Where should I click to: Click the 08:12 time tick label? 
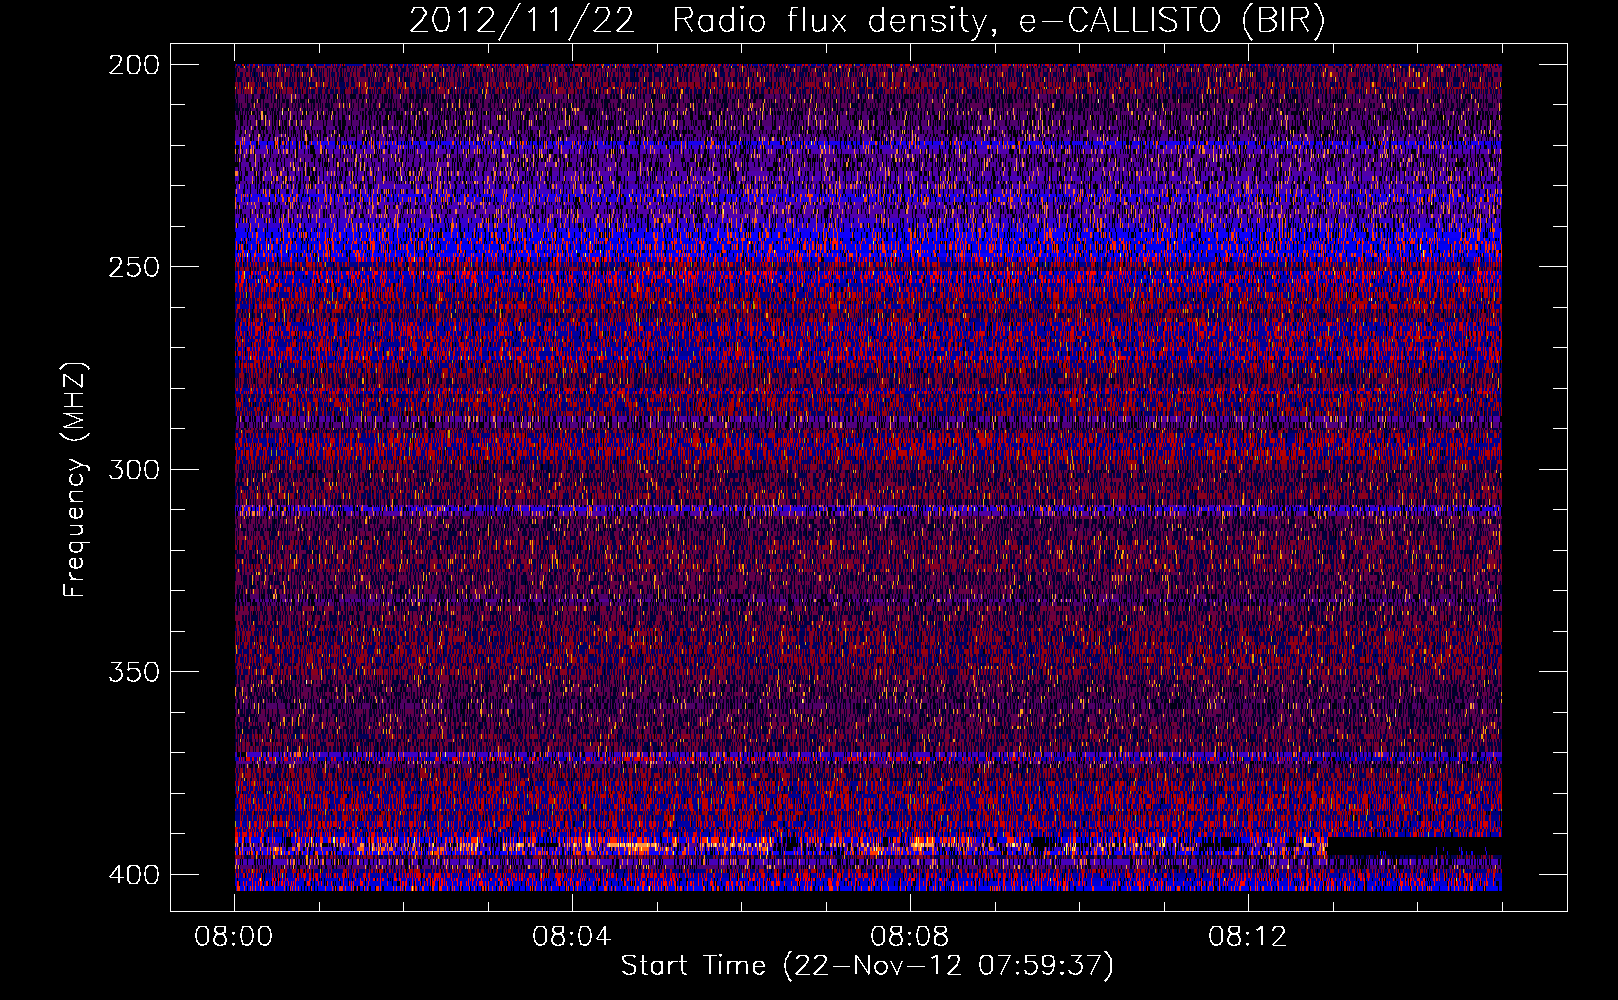[1248, 937]
